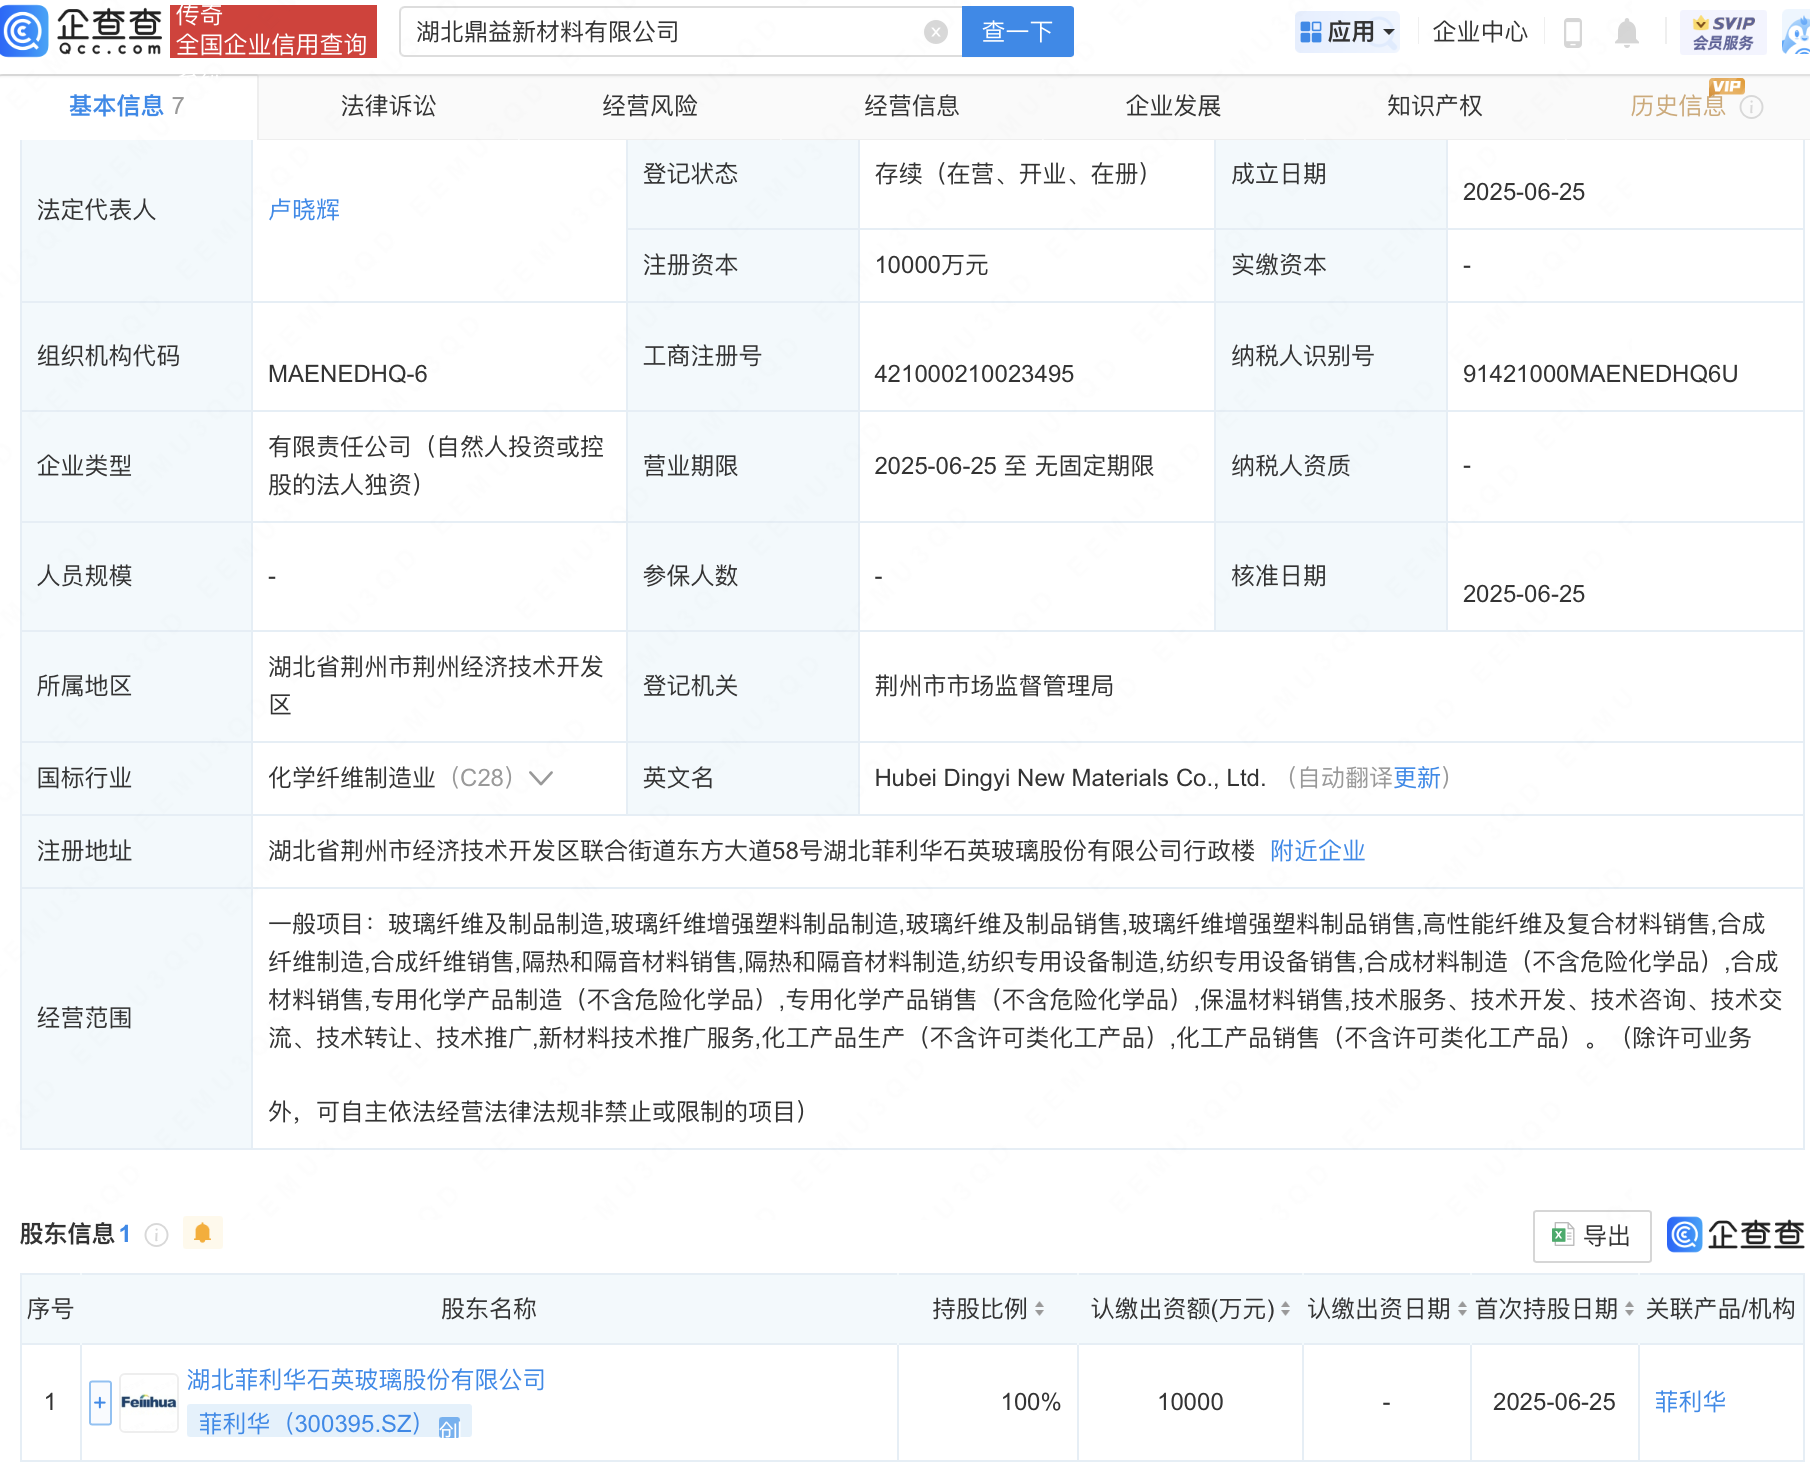Select the 421000210023495 registration number
Viewport: 1810px width, 1466px height.
(x=974, y=374)
